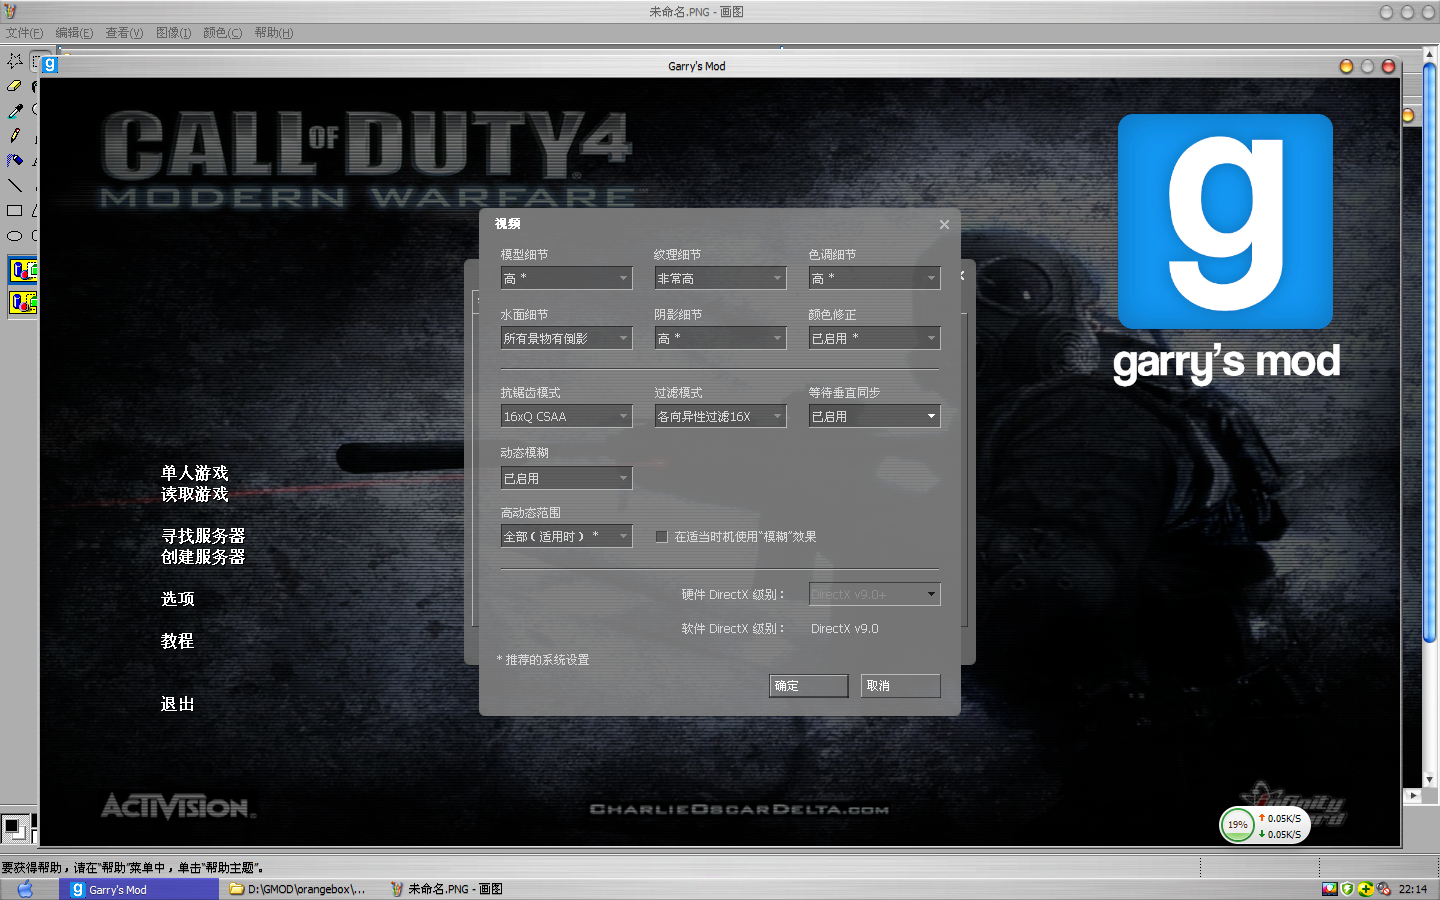This screenshot has height=900, width=1440.
Task: Click the software DirectX v9.0 value text
Action: 845,629
